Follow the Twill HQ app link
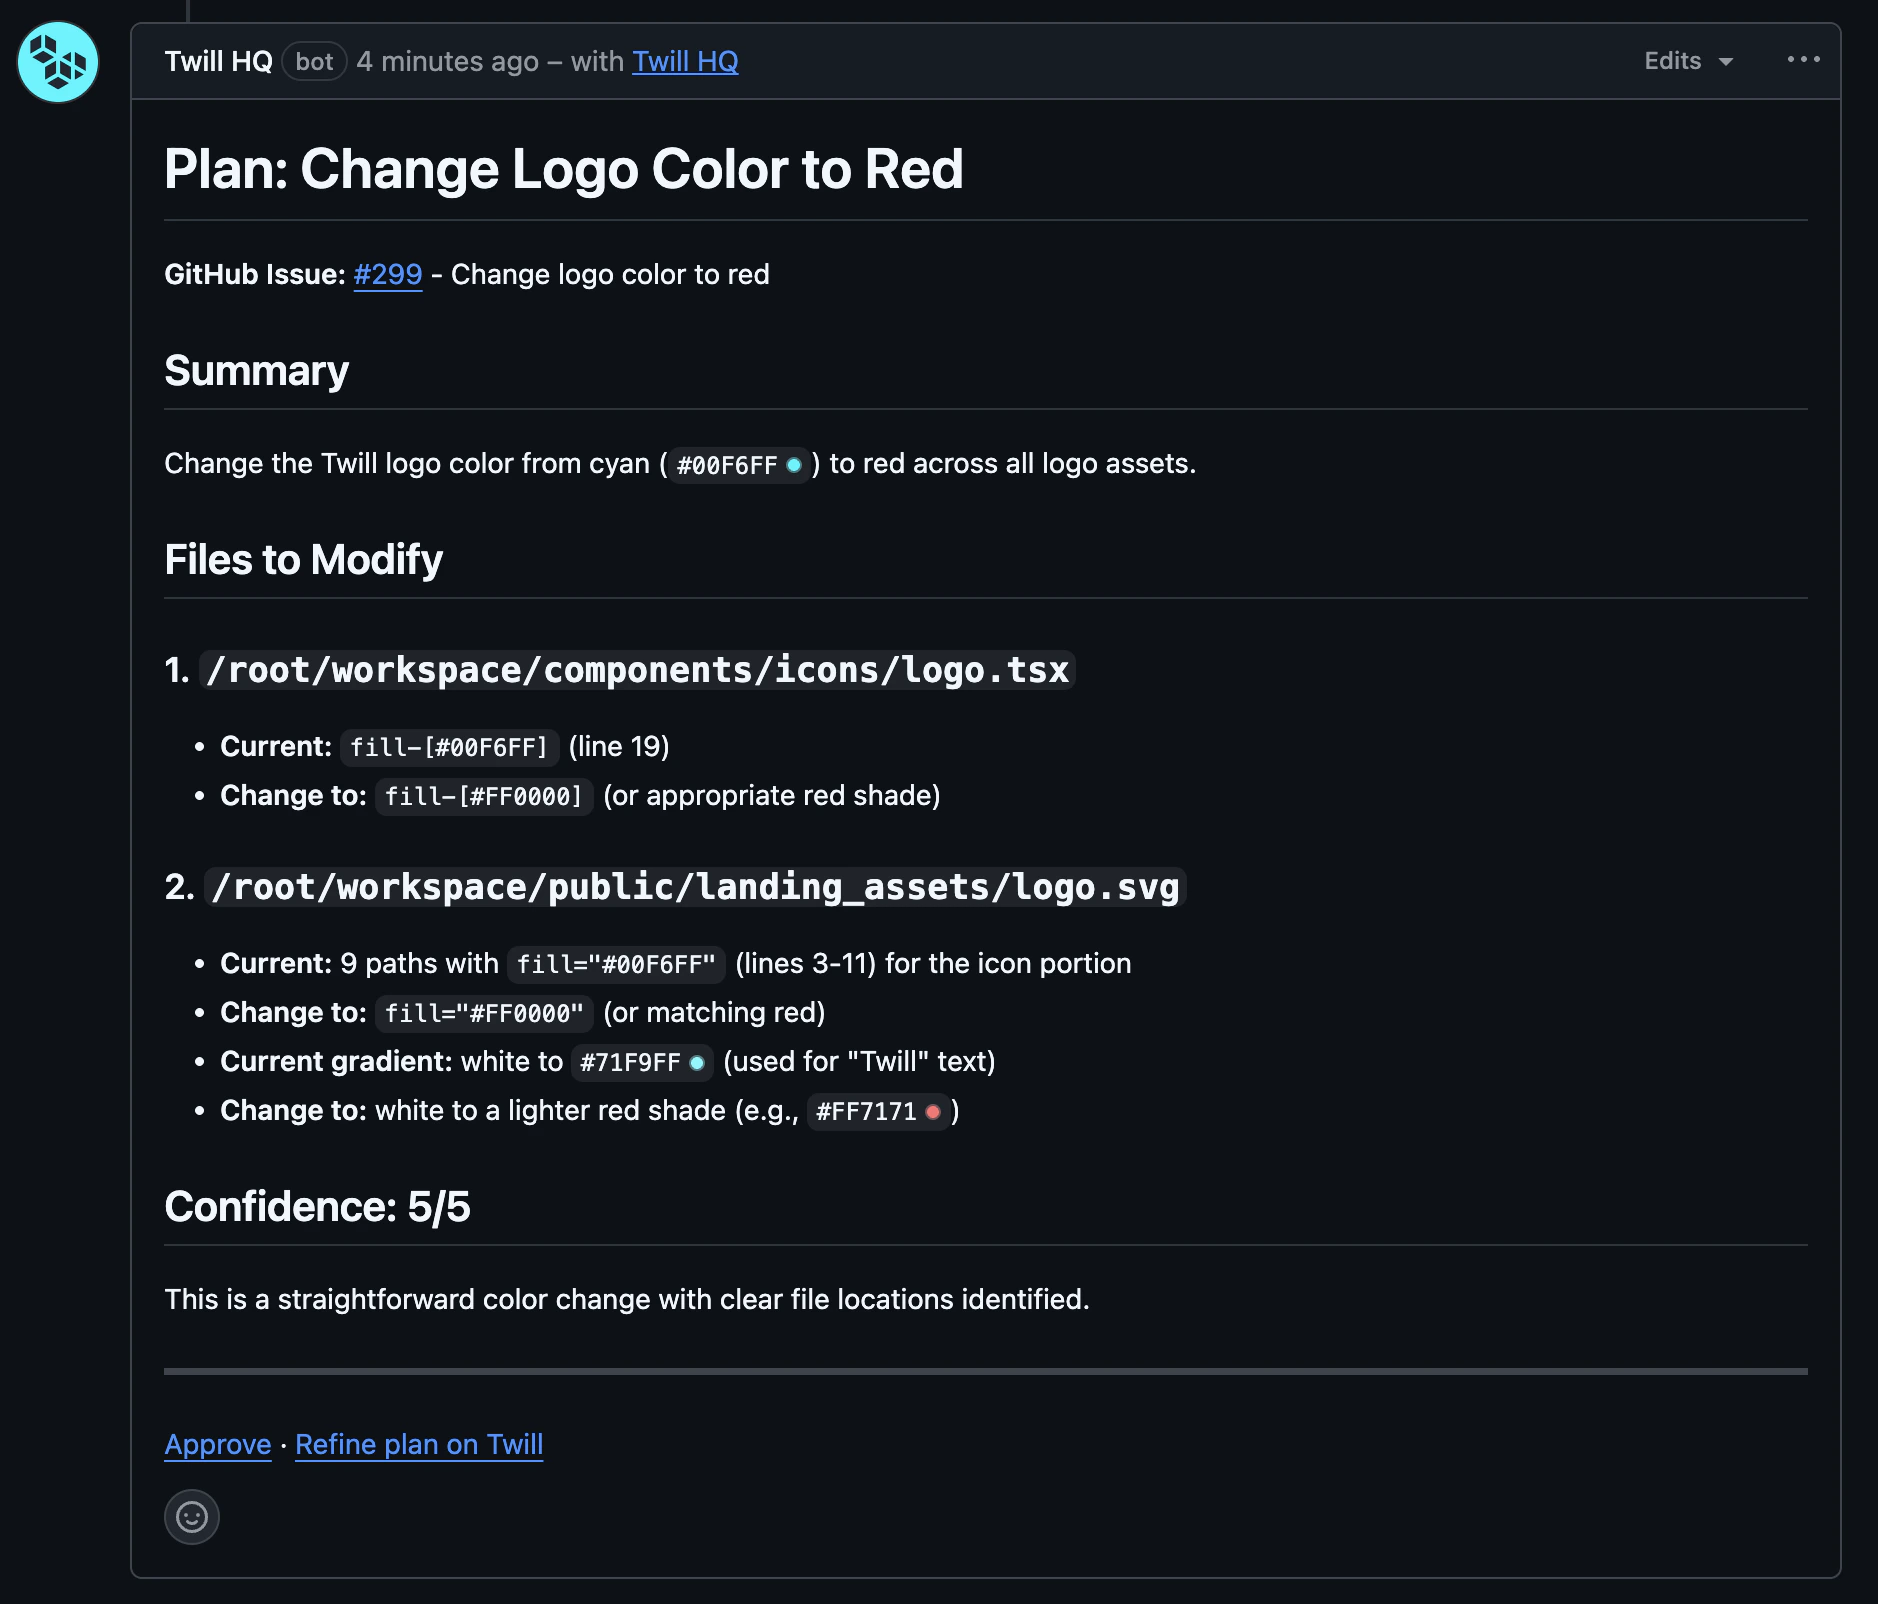1878x1604 pixels. [685, 61]
